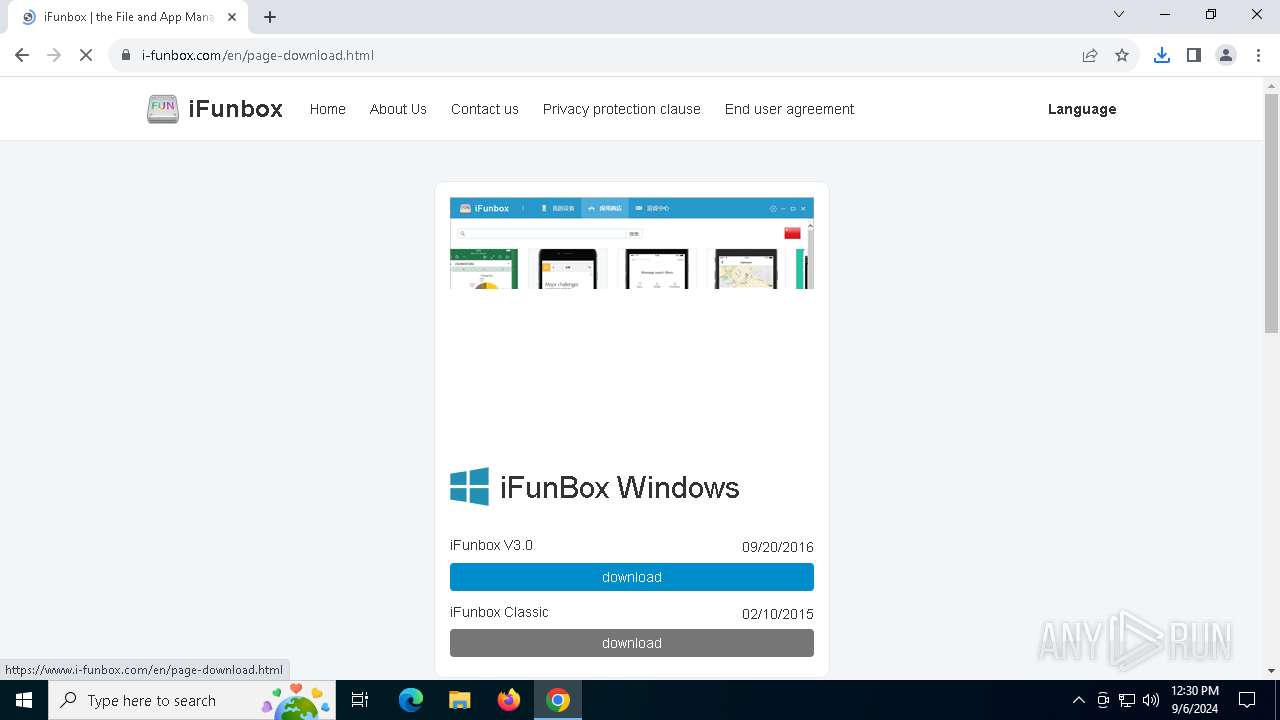Image resolution: width=1280 pixels, height=720 pixels.
Task: Open About Us page
Action: 398,109
